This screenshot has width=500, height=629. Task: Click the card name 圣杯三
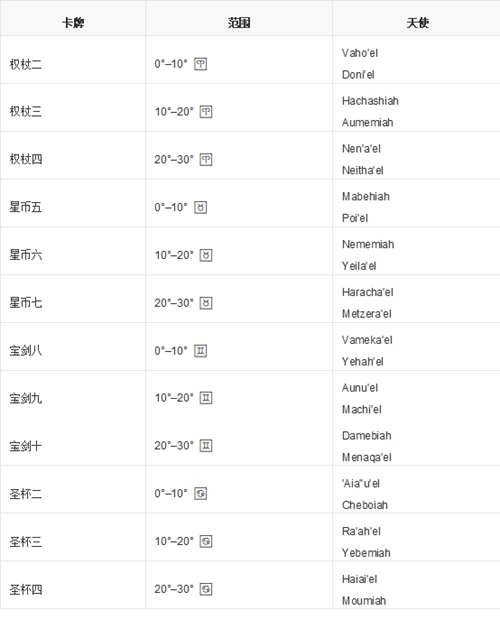pyautogui.click(x=26, y=542)
